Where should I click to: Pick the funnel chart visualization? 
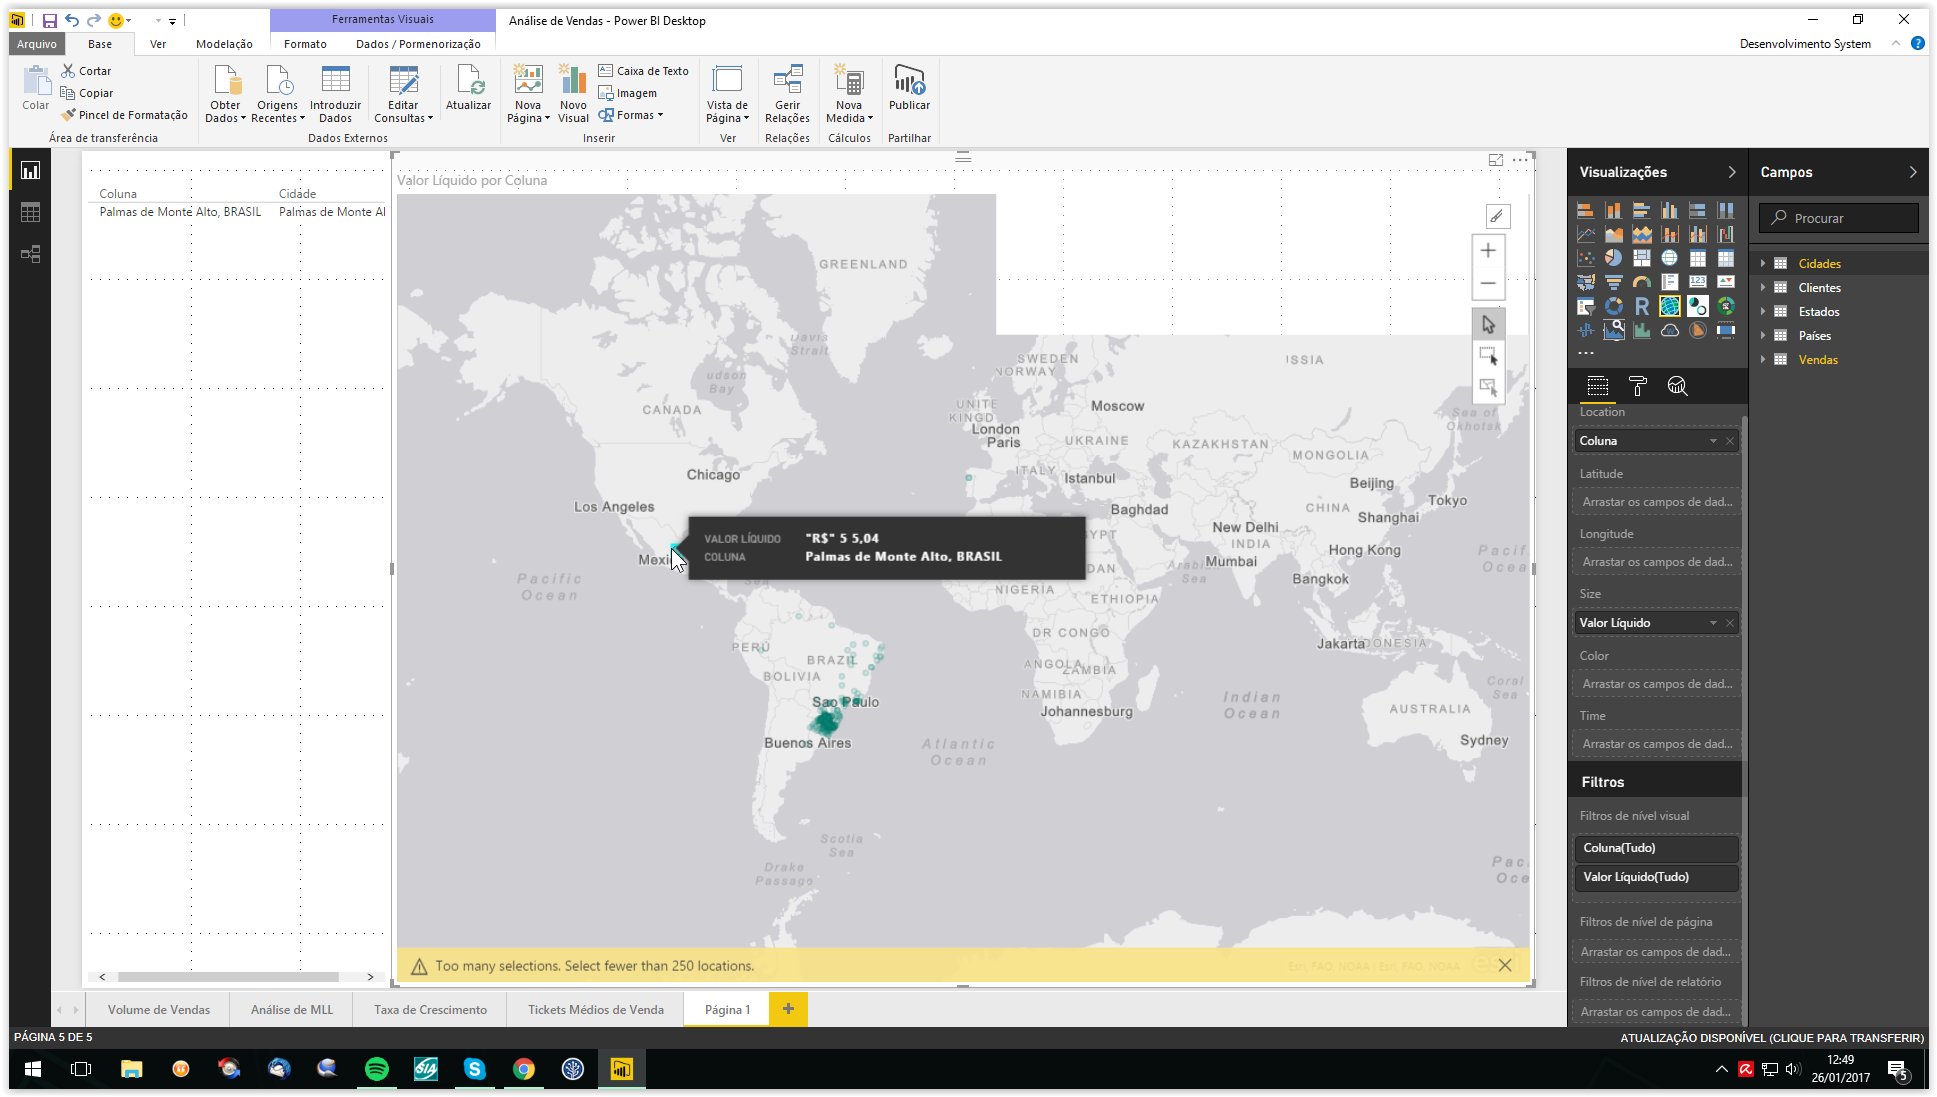point(1613,282)
